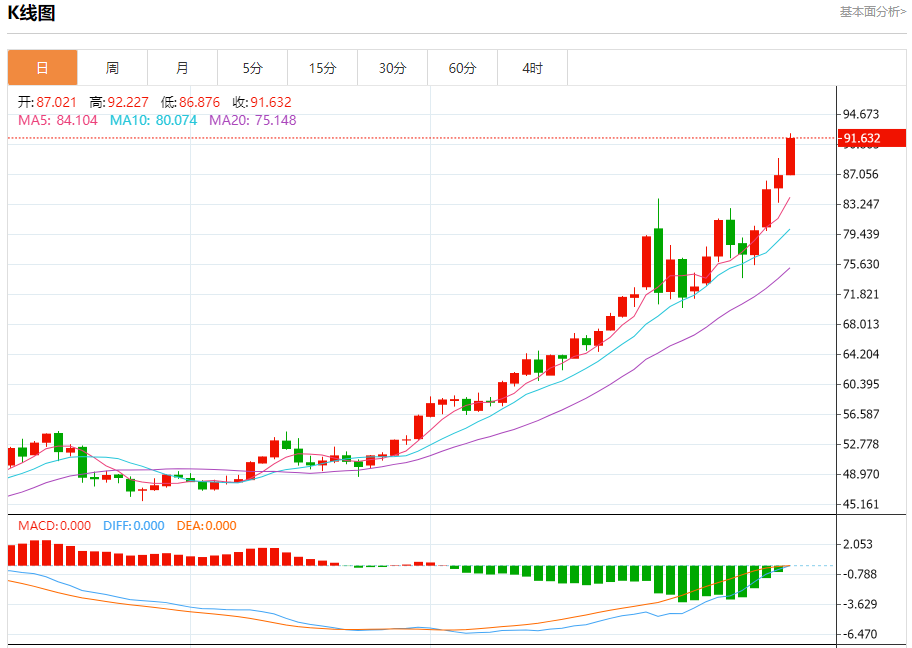The height and width of the screenshot is (648, 912).
Task: Click the 94.673 price axis label
Action: coord(861,114)
